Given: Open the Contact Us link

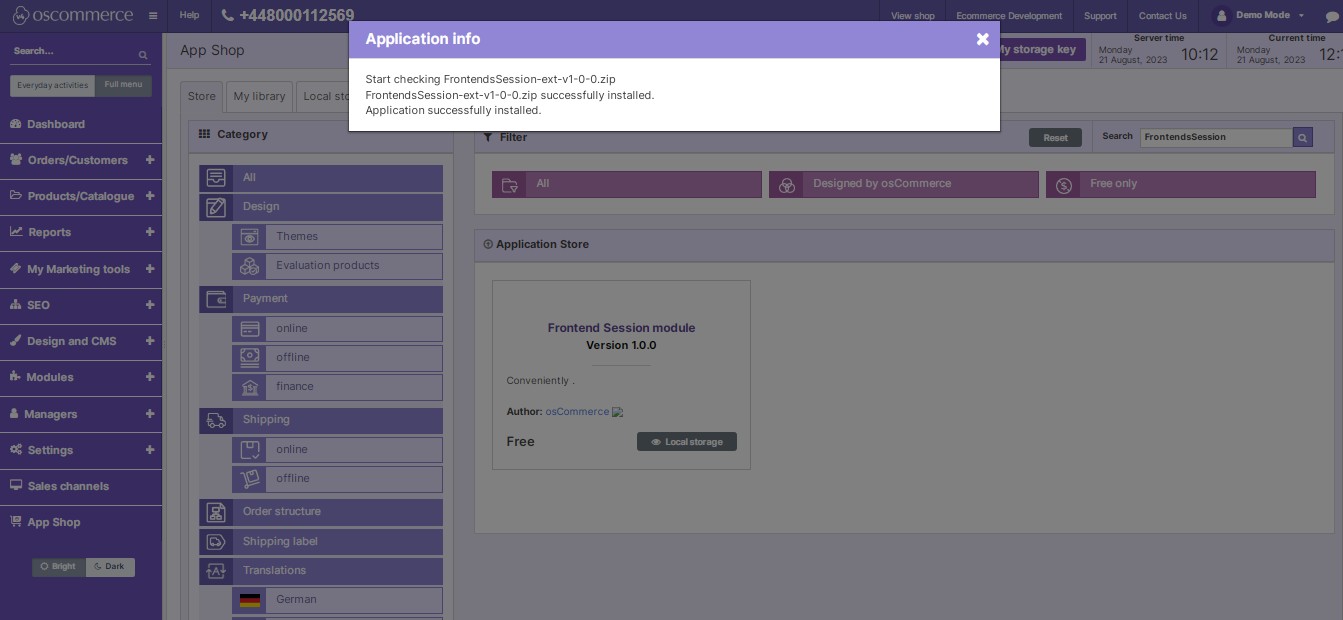Looking at the screenshot, I should (1163, 16).
